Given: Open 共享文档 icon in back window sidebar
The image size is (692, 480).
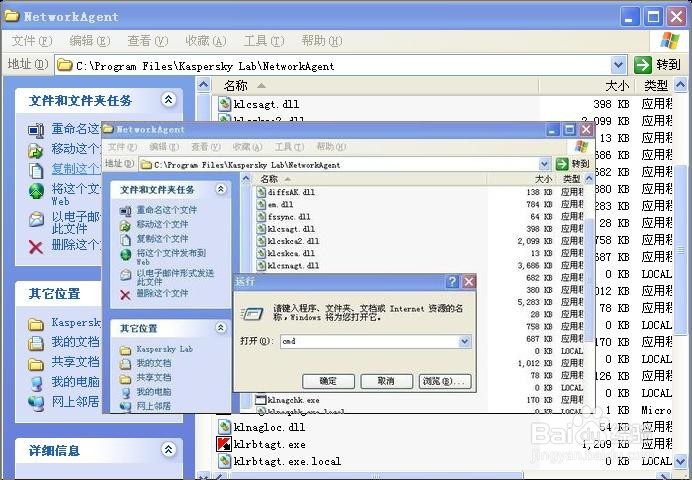Looking at the screenshot, I should pyautogui.click(x=36, y=364).
